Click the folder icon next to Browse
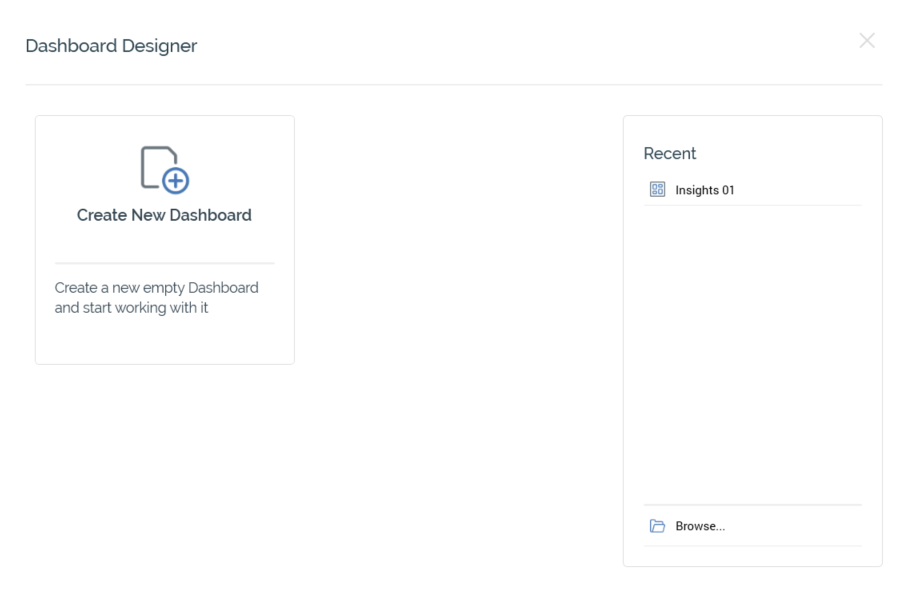910x593 pixels. (x=657, y=526)
